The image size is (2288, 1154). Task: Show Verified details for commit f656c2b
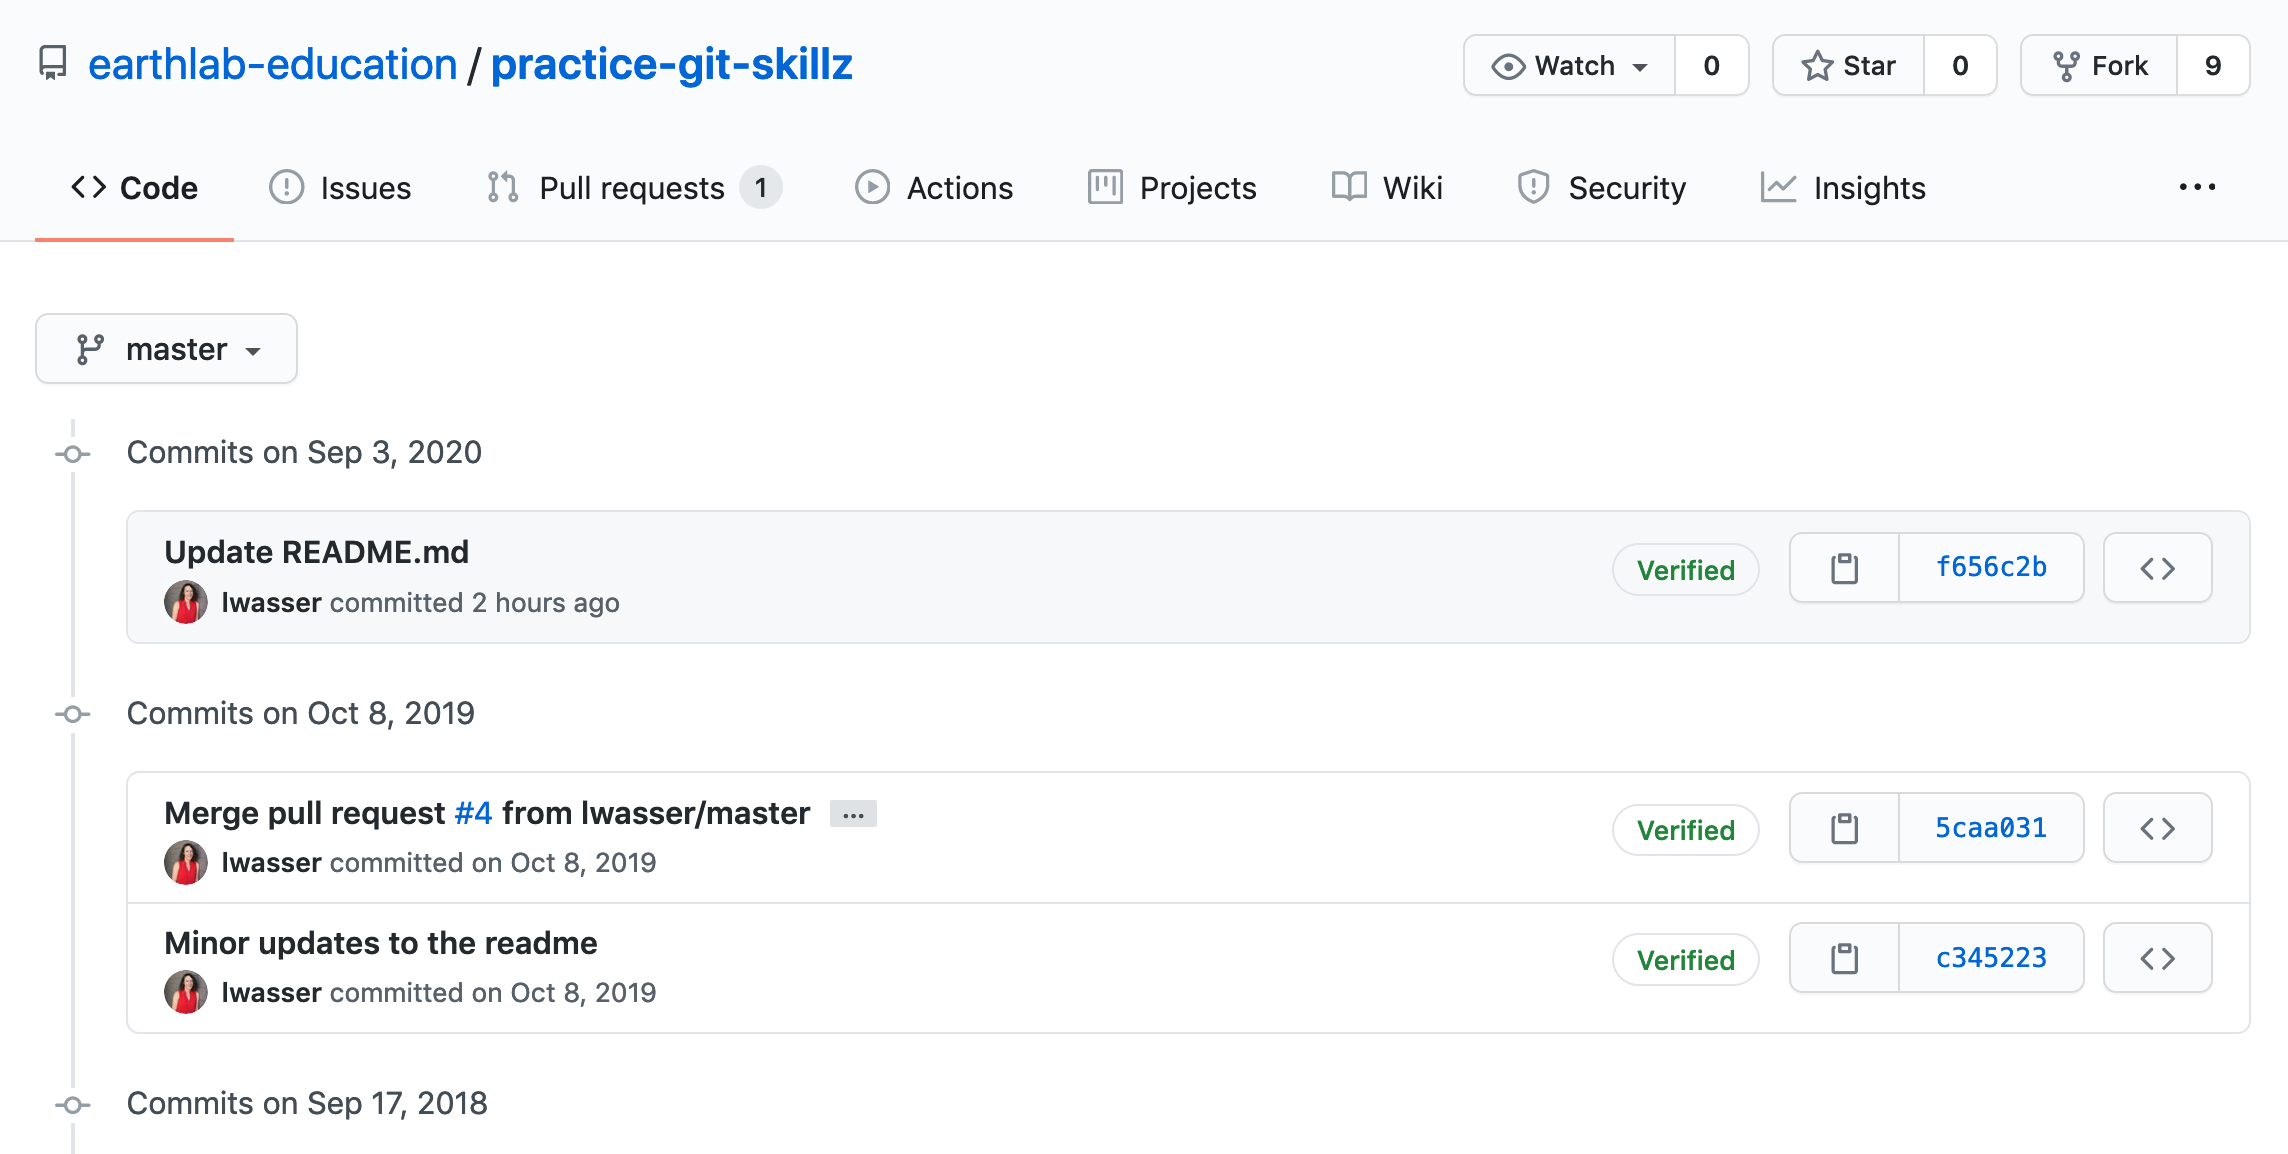tap(1686, 570)
